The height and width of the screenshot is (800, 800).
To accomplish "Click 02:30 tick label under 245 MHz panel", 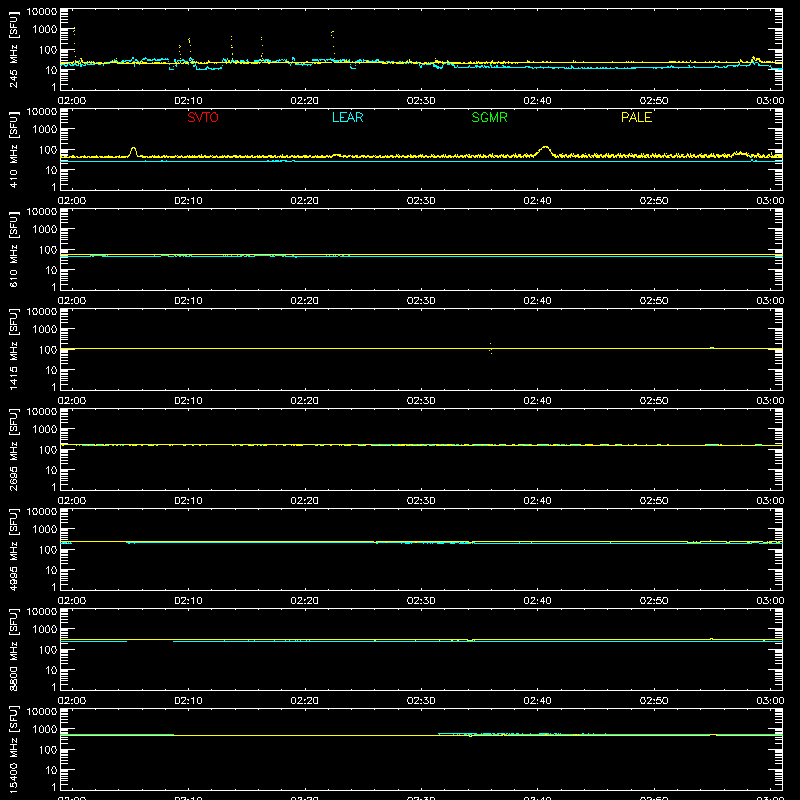I will pyautogui.click(x=421, y=101).
